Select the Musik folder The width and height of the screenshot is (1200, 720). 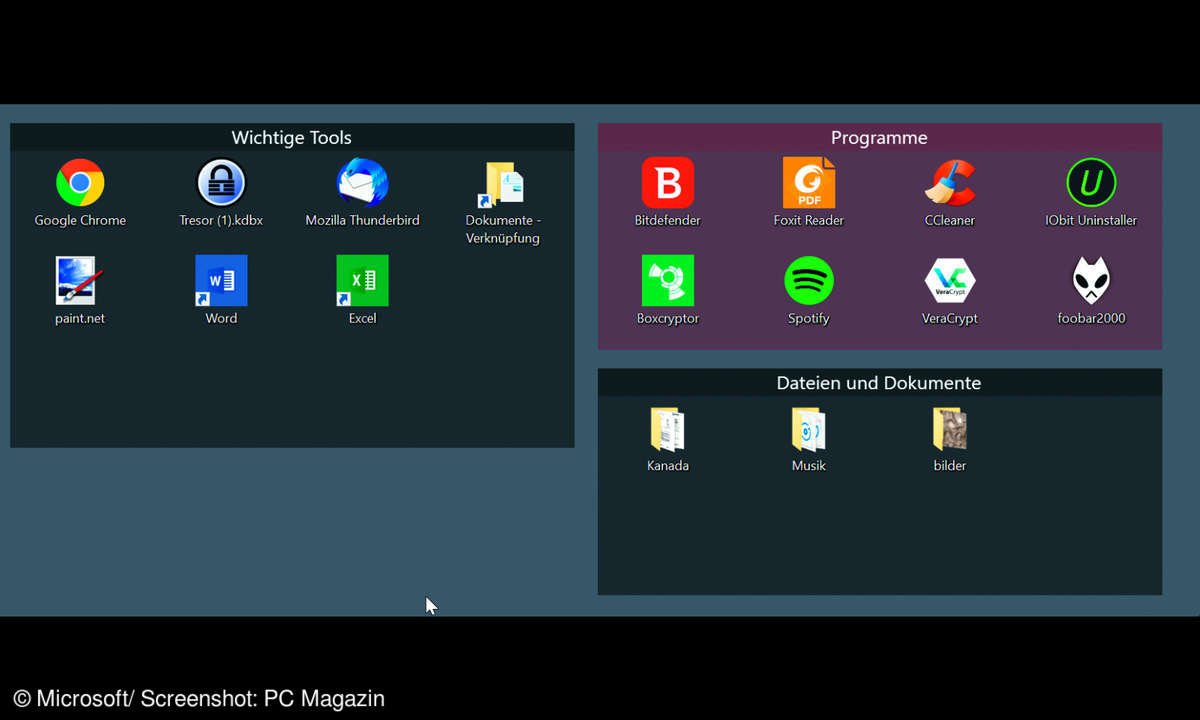[x=809, y=429]
